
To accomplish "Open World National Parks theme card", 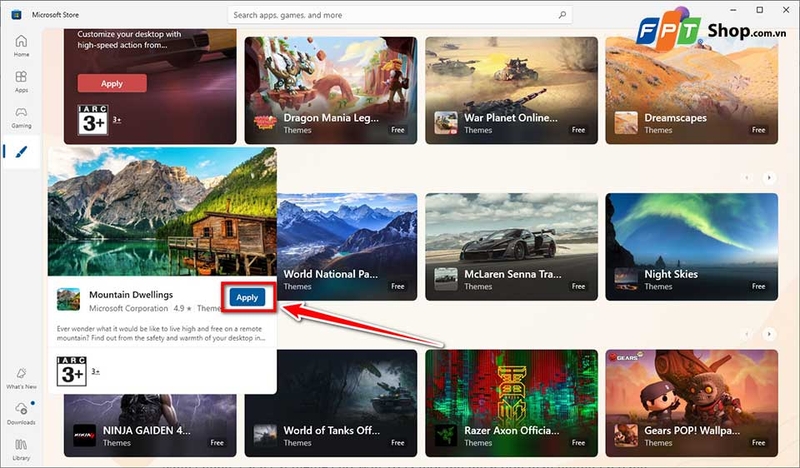I will point(347,247).
